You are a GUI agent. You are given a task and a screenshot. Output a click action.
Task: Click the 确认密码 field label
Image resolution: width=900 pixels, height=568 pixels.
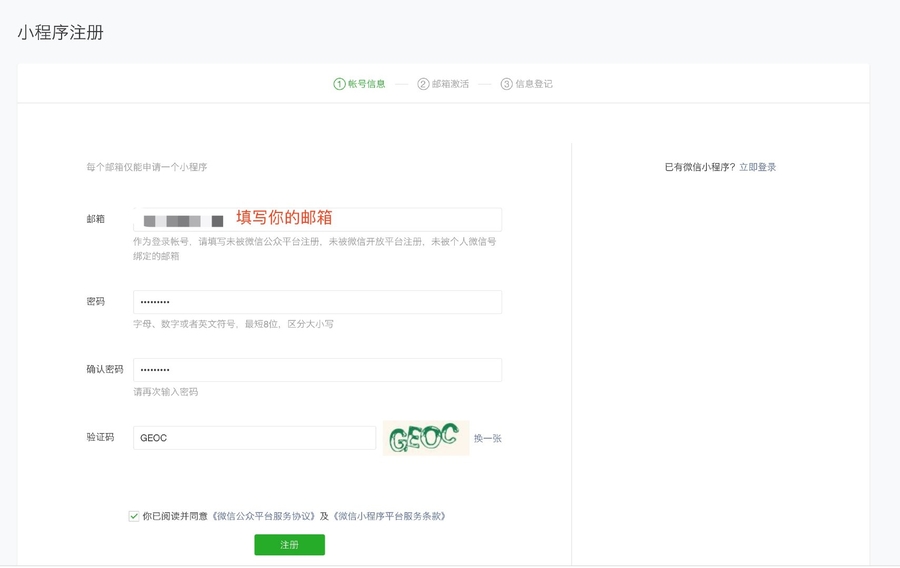[x=105, y=369]
